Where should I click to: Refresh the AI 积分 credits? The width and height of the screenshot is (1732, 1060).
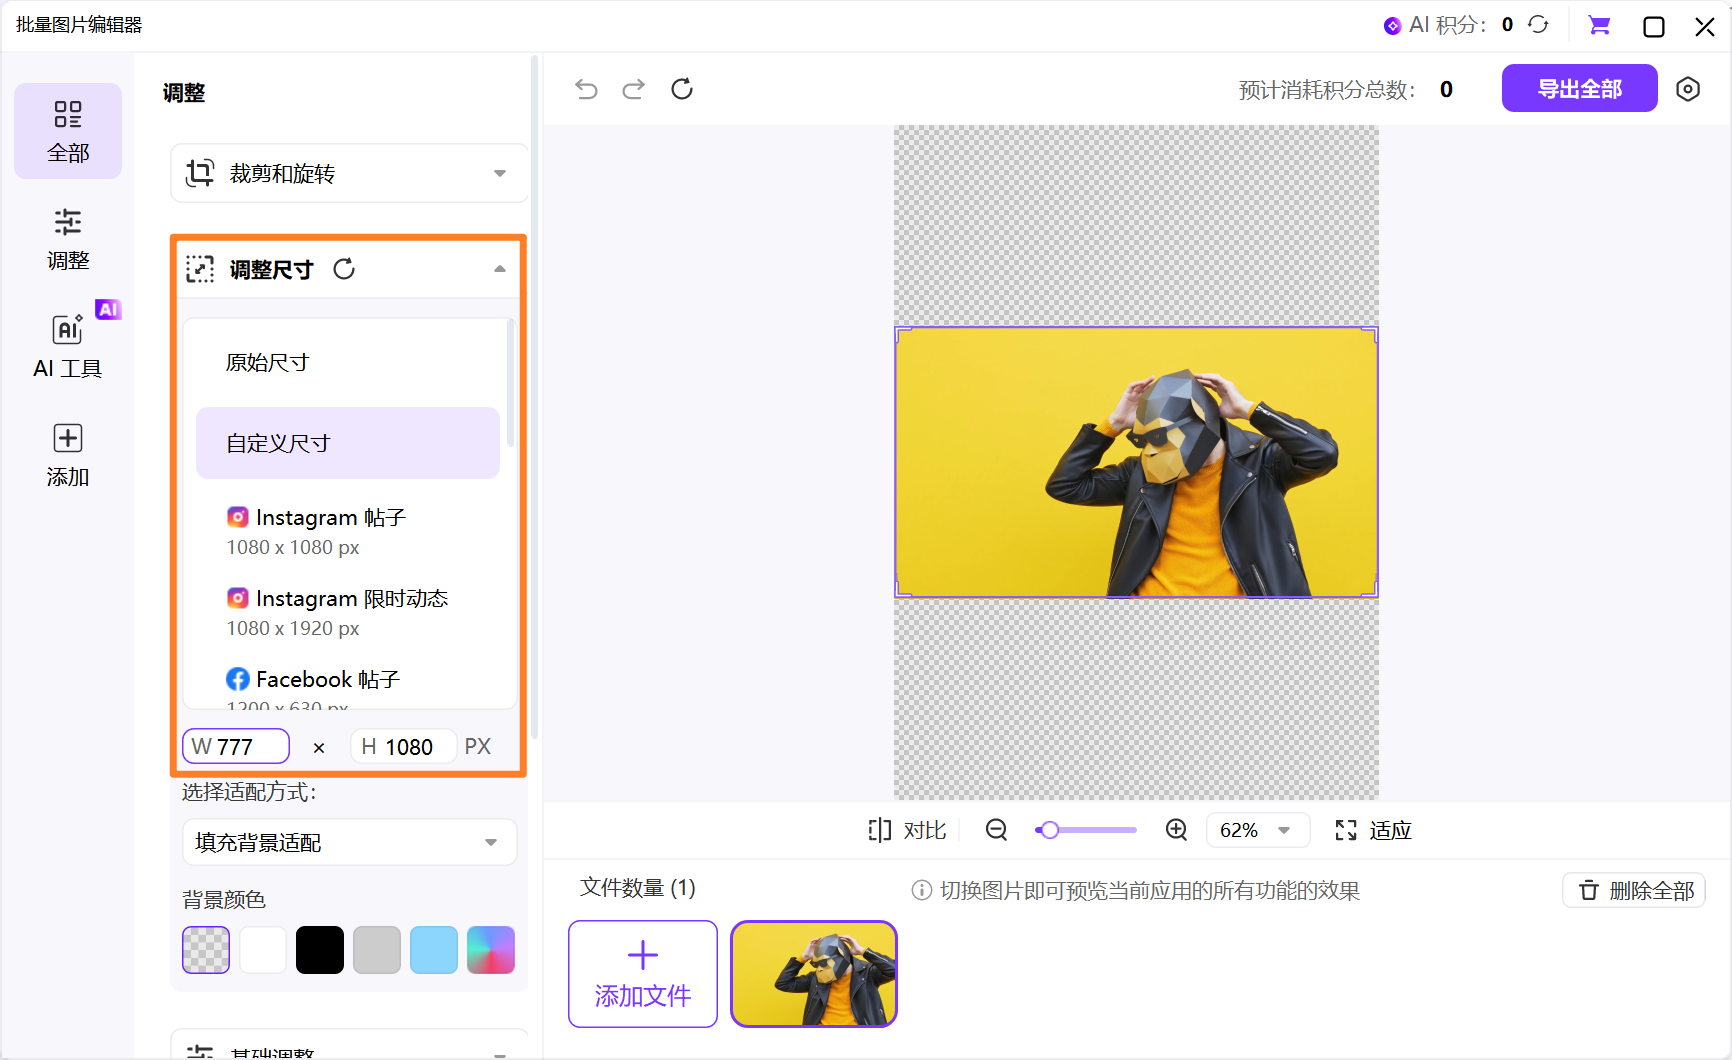pos(1538,25)
